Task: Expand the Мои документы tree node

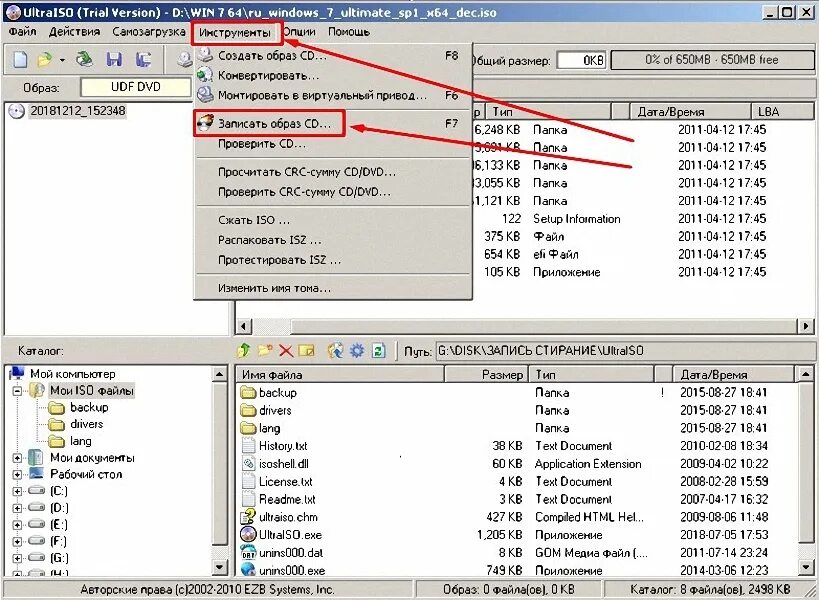Action: (x=17, y=458)
